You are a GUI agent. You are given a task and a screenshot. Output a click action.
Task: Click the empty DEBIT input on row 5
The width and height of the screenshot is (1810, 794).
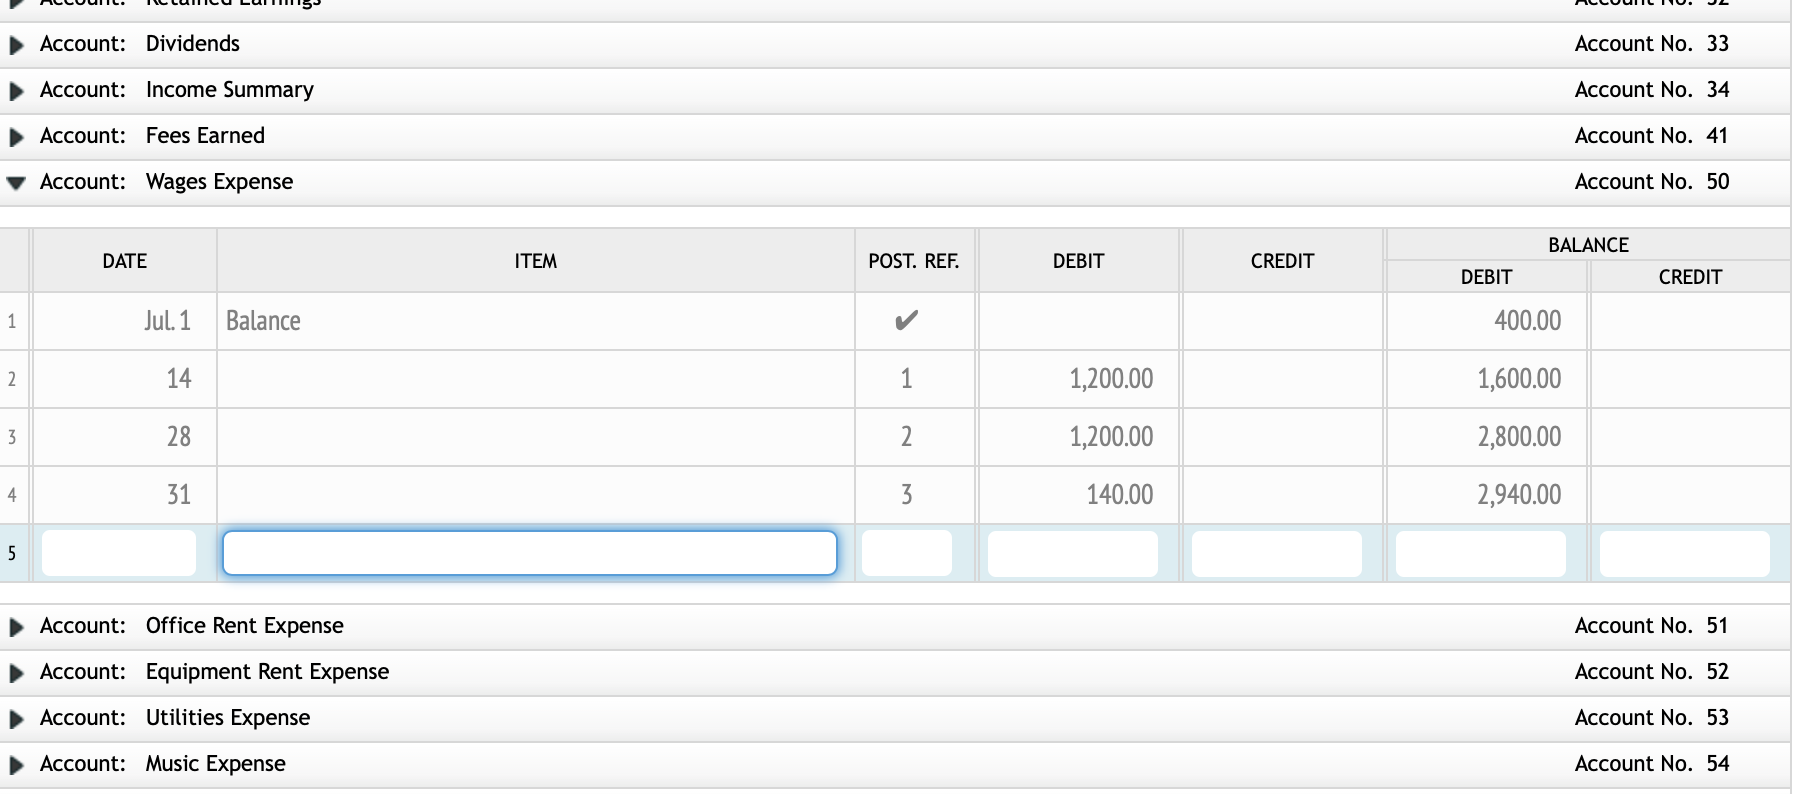[1070, 552]
